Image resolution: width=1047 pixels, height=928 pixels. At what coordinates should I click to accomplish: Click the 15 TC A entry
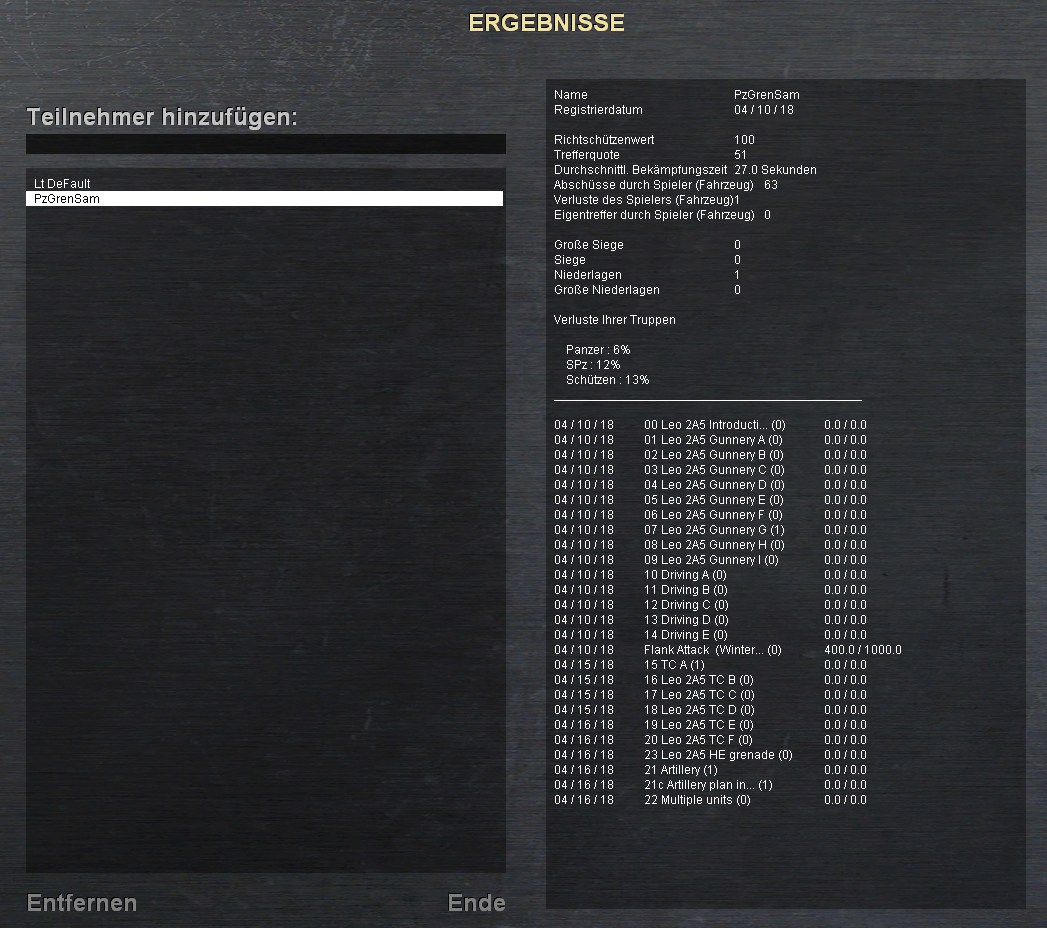point(674,665)
